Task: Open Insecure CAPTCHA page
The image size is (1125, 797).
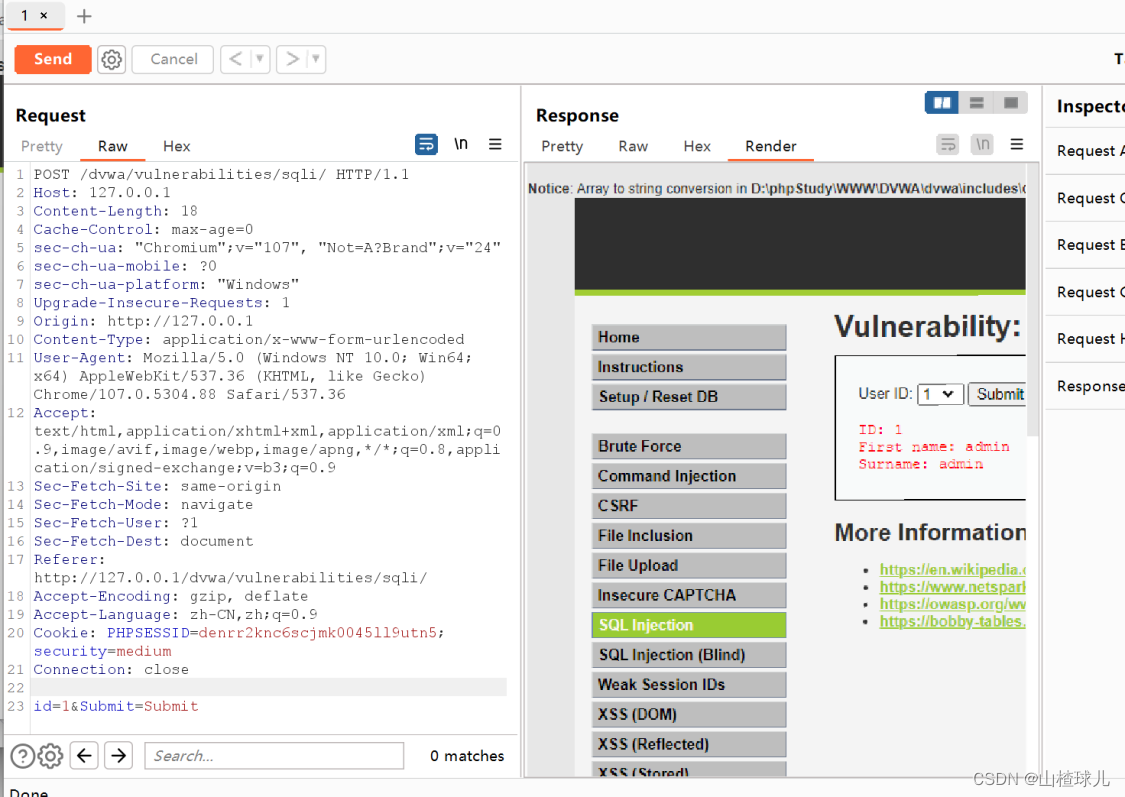Action: pos(689,595)
